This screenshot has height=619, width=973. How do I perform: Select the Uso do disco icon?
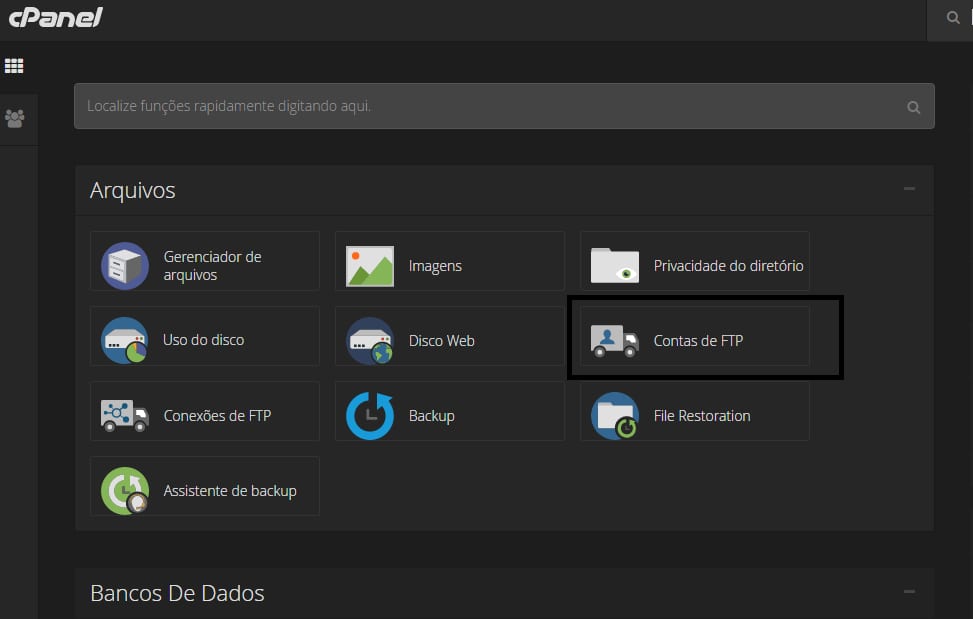(x=125, y=341)
